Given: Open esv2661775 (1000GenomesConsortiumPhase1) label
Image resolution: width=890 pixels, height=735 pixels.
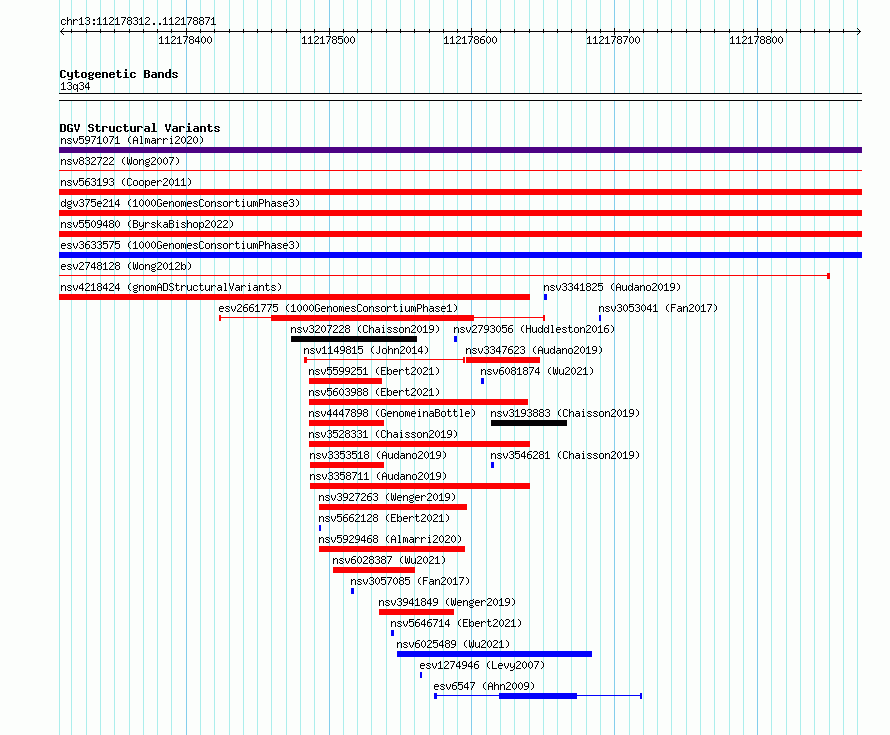Looking at the screenshot, I should (338, 308).
